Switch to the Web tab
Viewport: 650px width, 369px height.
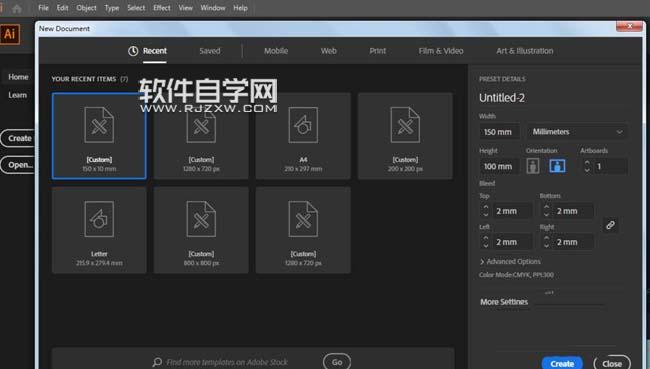click(328, 51)
